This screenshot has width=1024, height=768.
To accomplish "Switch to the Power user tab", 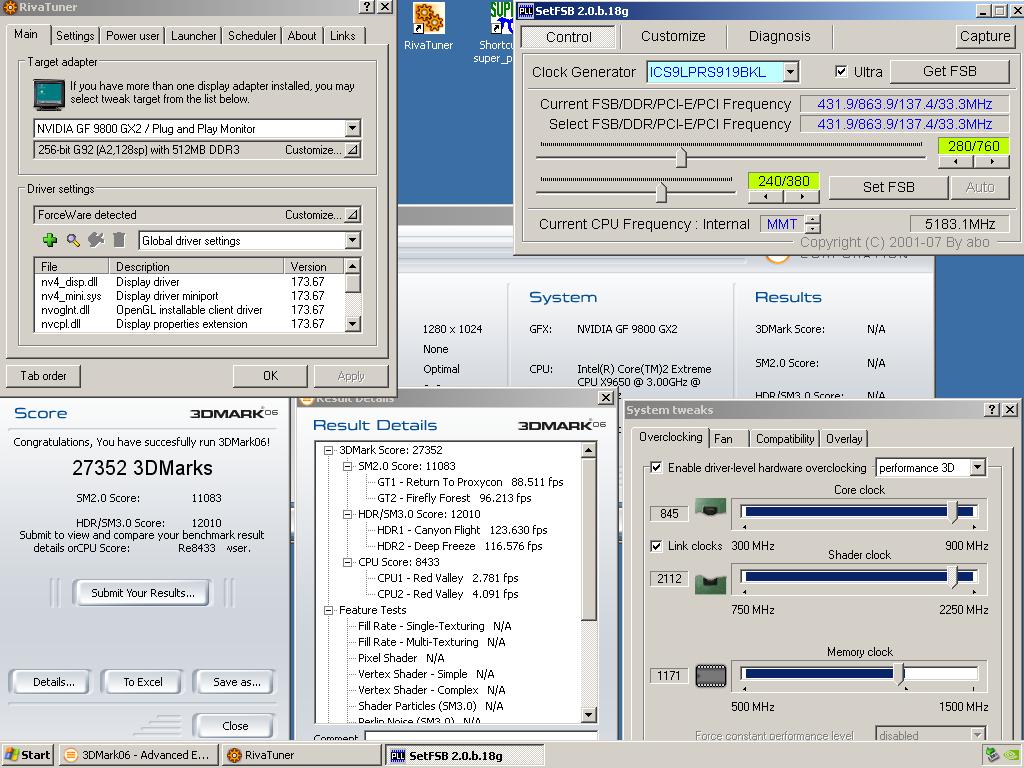I will (x=133, y=36).
